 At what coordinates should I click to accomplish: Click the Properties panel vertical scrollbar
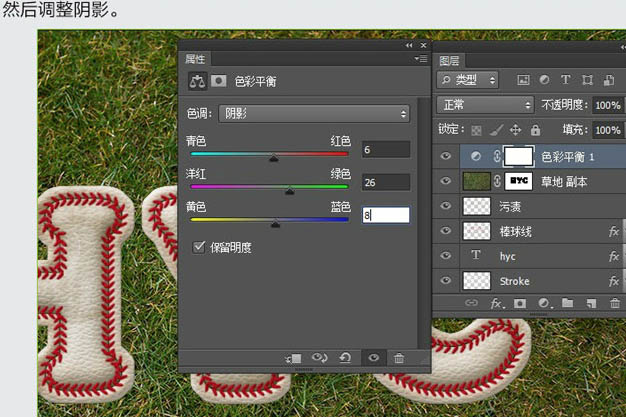click(x=424, y=222)
